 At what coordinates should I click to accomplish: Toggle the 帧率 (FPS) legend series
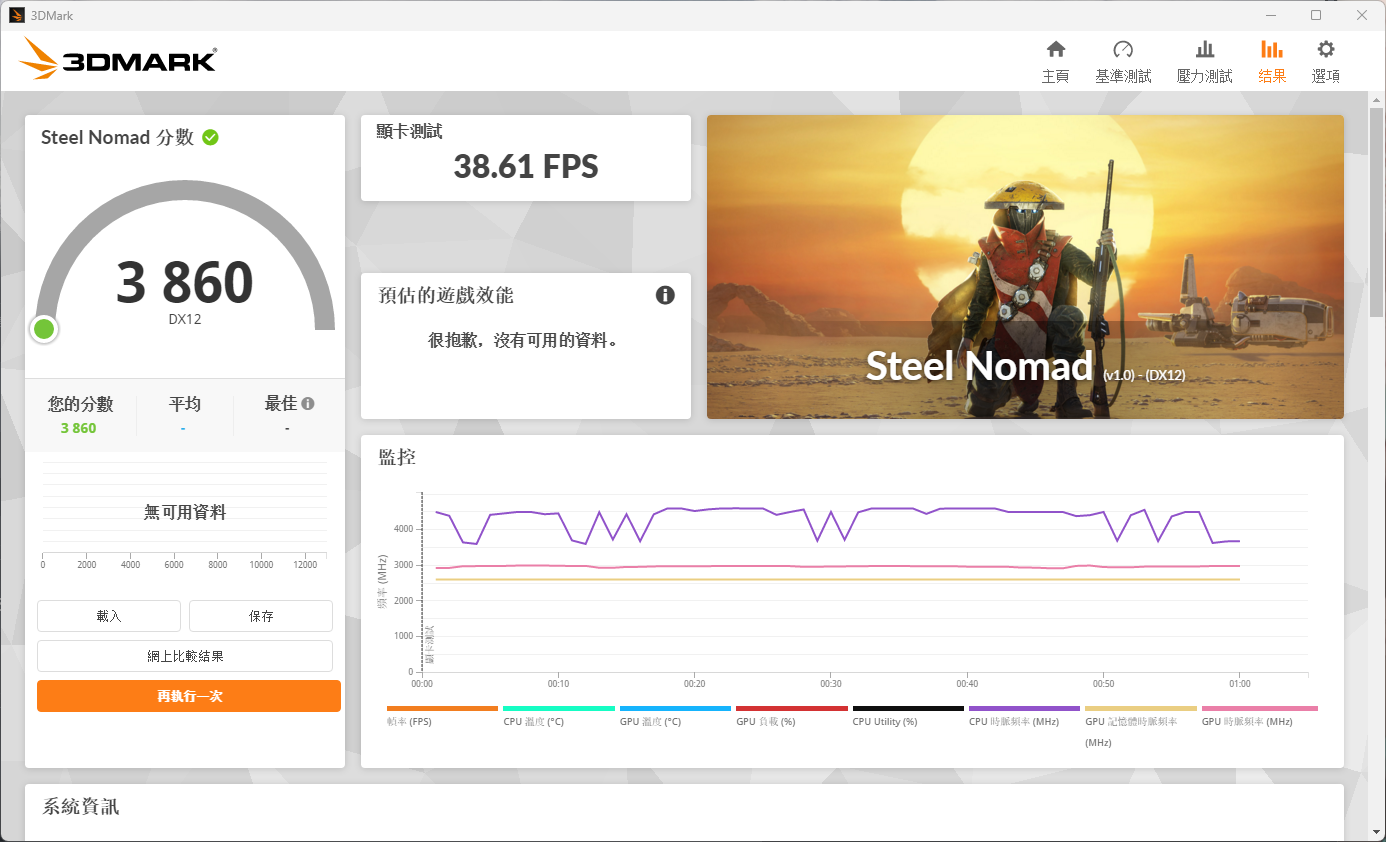pyautogui.click(x=442, y=716)
